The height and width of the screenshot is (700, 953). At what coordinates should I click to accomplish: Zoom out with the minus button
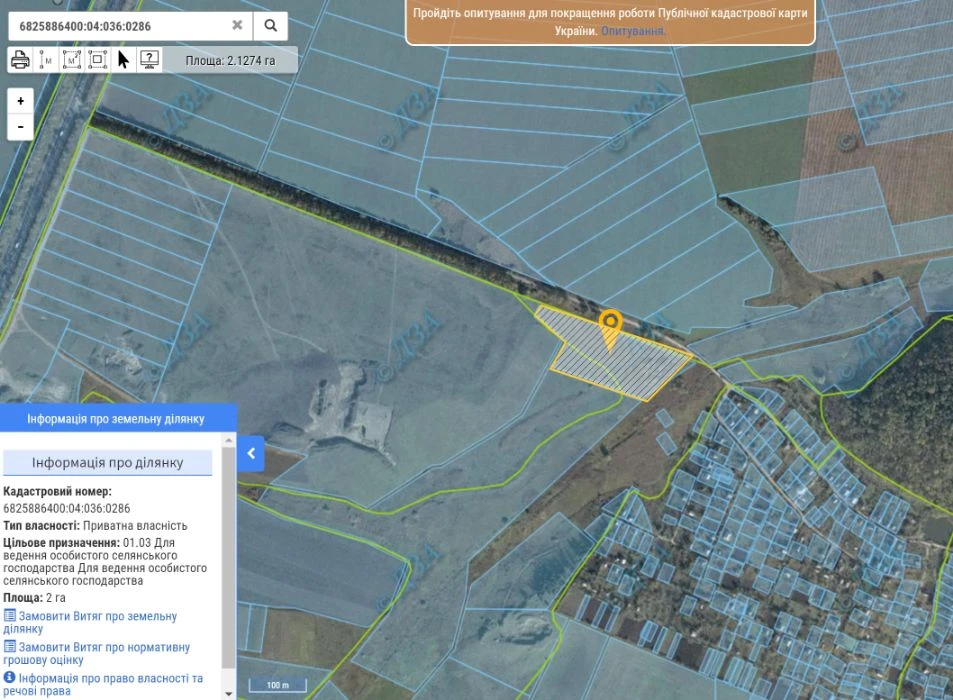(x=21, y=127)
